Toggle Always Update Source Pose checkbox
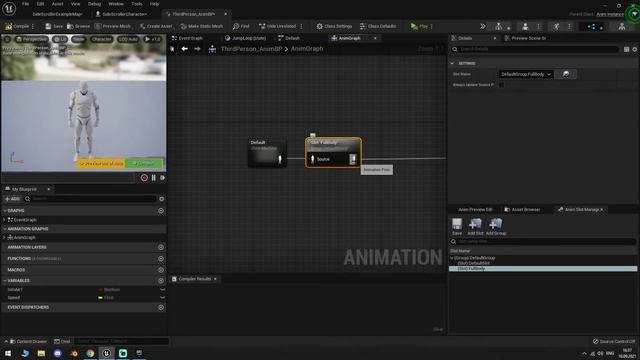The height and width of the screenshot is (360, 640). [x=501, y=85]
